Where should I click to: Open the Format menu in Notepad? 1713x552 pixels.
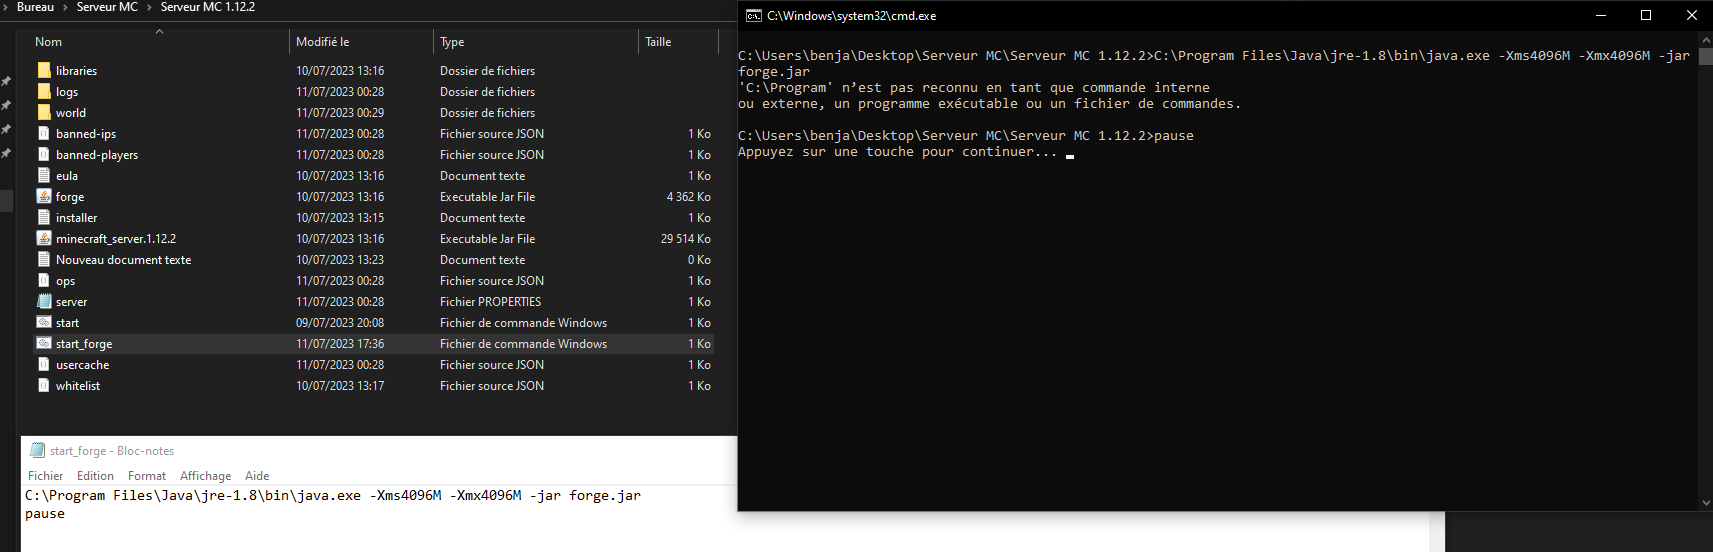pyautogui.click(x=147, y=476)
